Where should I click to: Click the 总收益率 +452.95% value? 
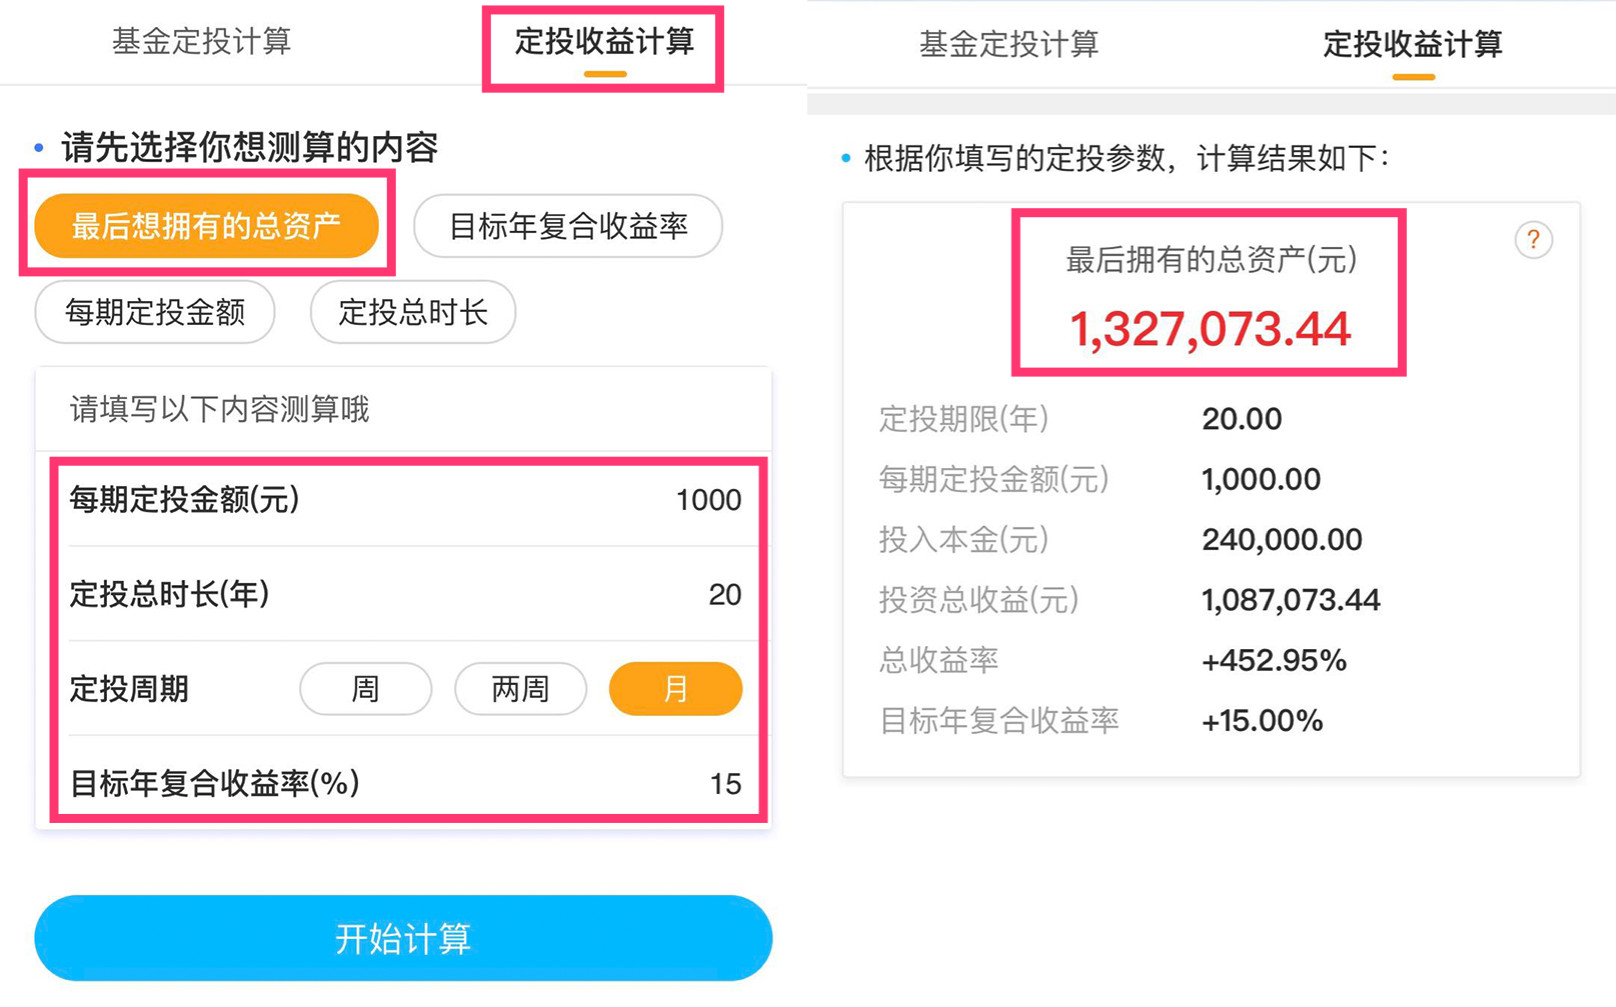1275,660
